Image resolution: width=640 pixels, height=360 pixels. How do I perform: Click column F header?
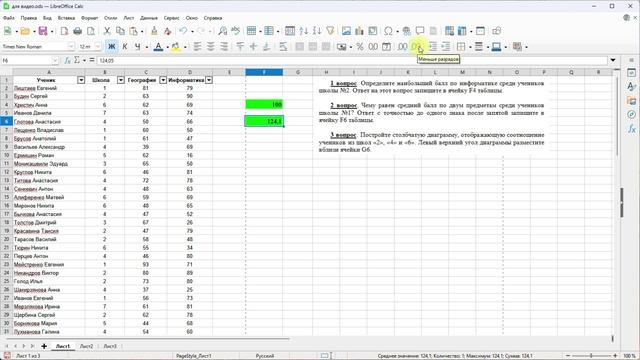coord(264,72)
